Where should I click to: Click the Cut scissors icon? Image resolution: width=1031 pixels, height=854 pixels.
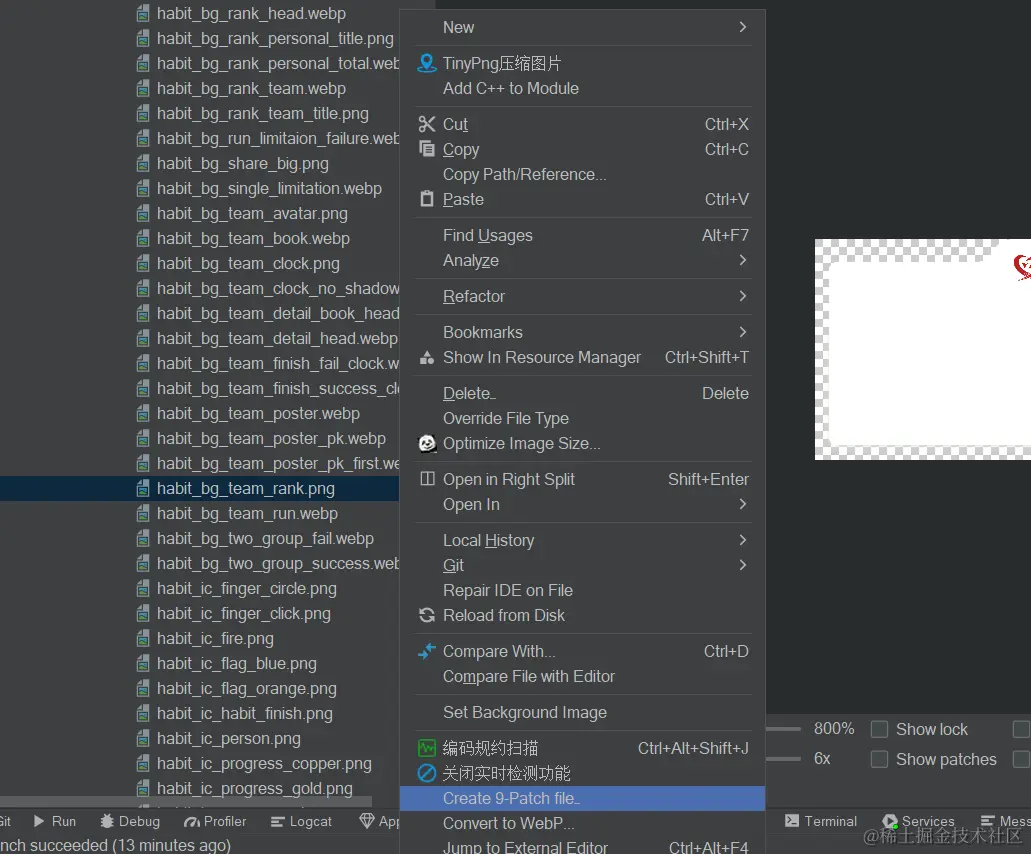coord(427,124)
